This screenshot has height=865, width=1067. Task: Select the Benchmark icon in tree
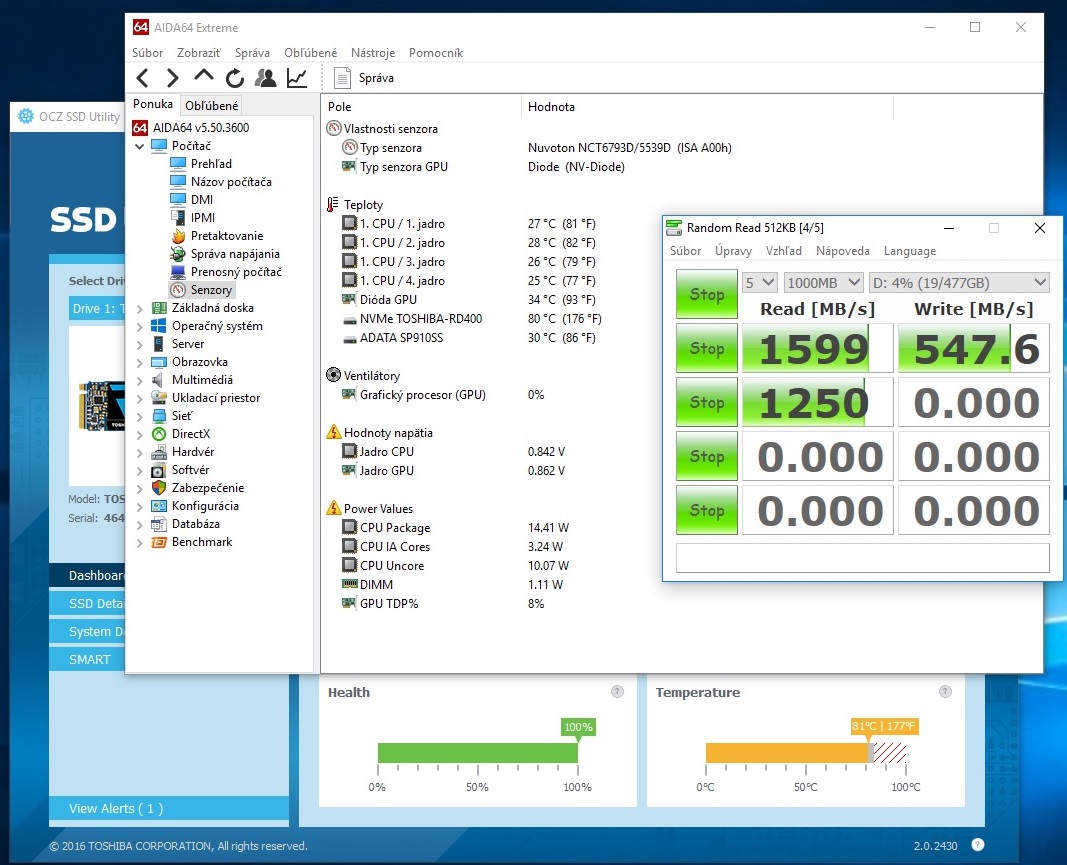pos(159,542)
